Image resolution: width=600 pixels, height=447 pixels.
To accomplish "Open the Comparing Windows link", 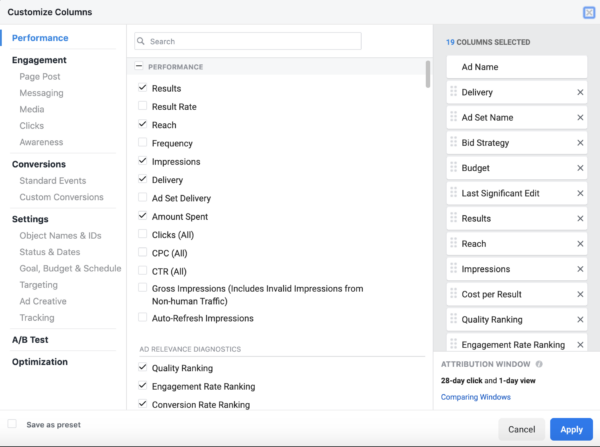I will tap(476, 397).
